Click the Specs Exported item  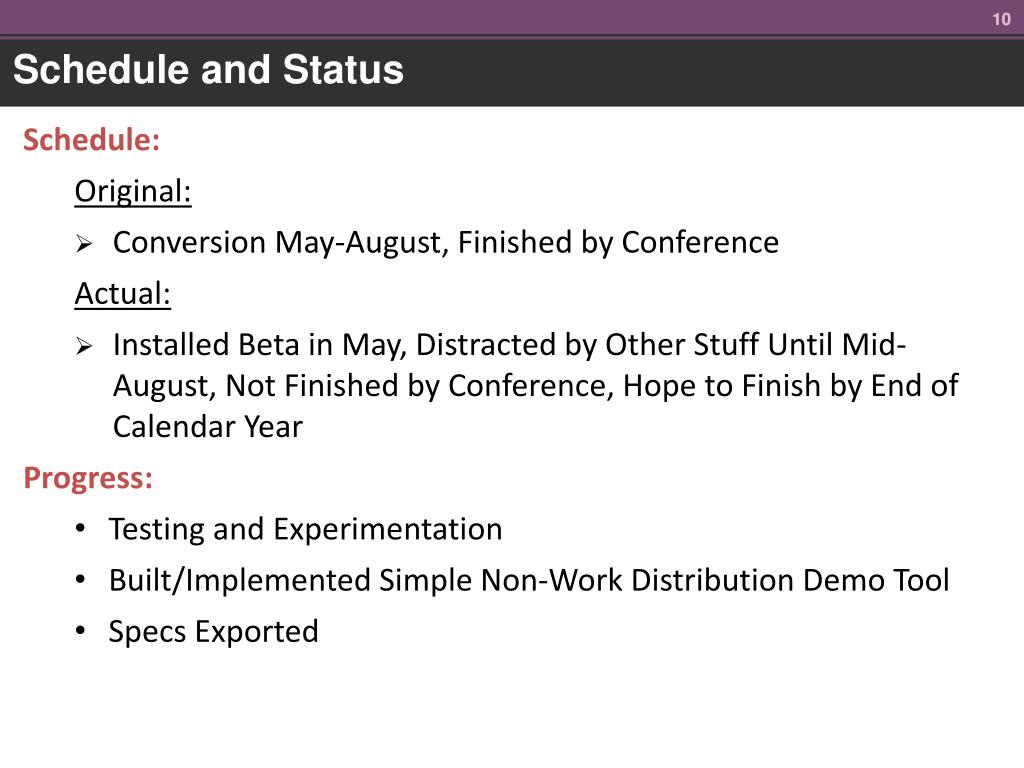point(213,632)
